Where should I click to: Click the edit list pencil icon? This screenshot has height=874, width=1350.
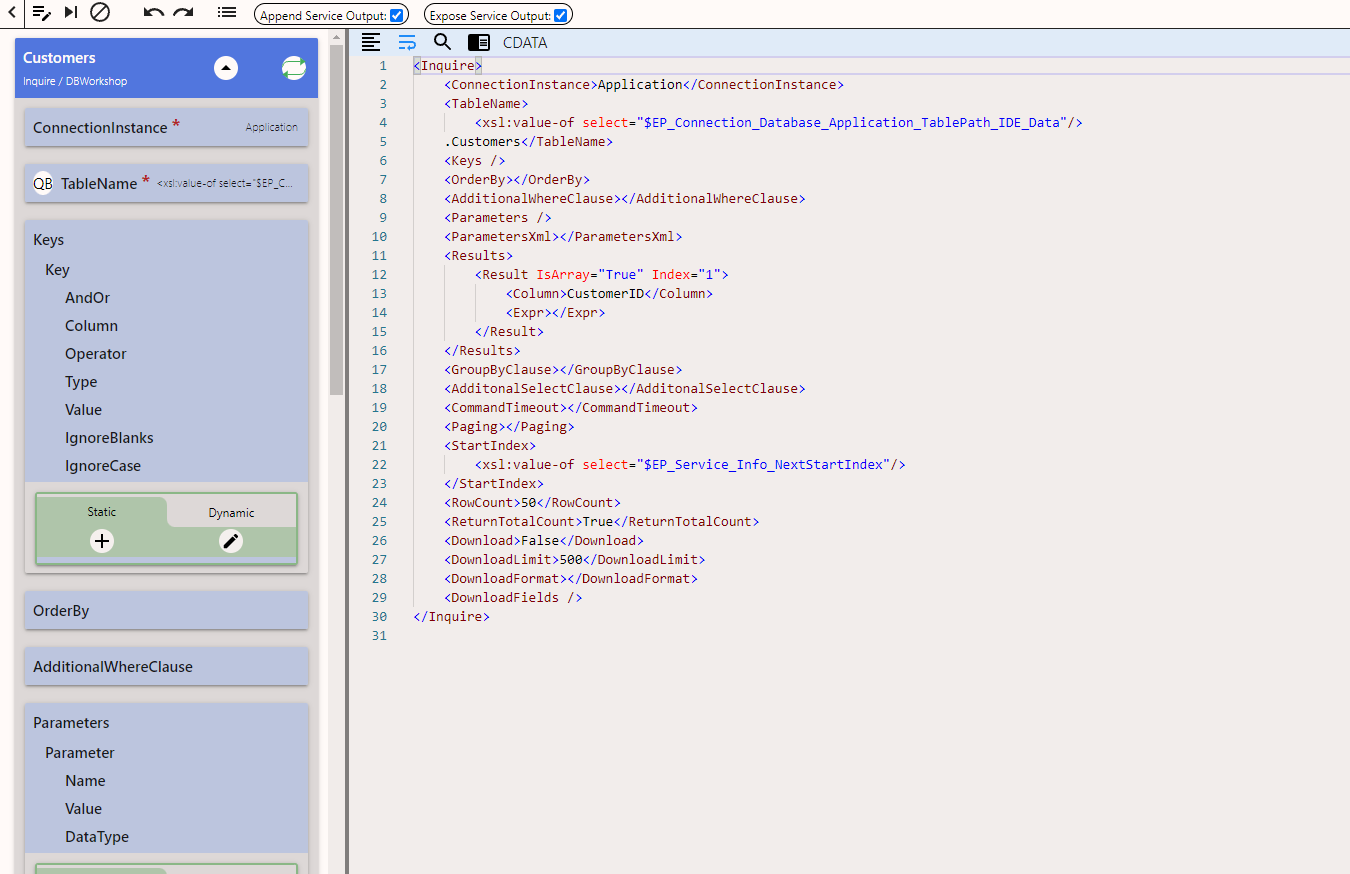[41, 13]
